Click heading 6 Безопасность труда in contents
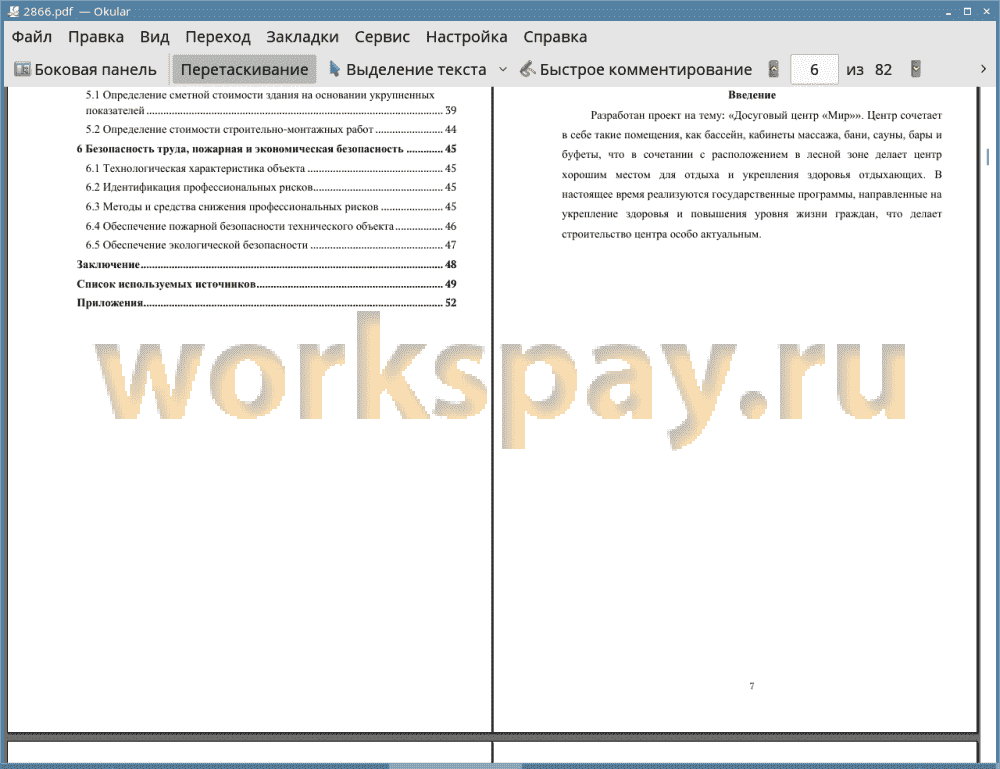This screenshot has width=1000, height=769. [x=266, y=149]
